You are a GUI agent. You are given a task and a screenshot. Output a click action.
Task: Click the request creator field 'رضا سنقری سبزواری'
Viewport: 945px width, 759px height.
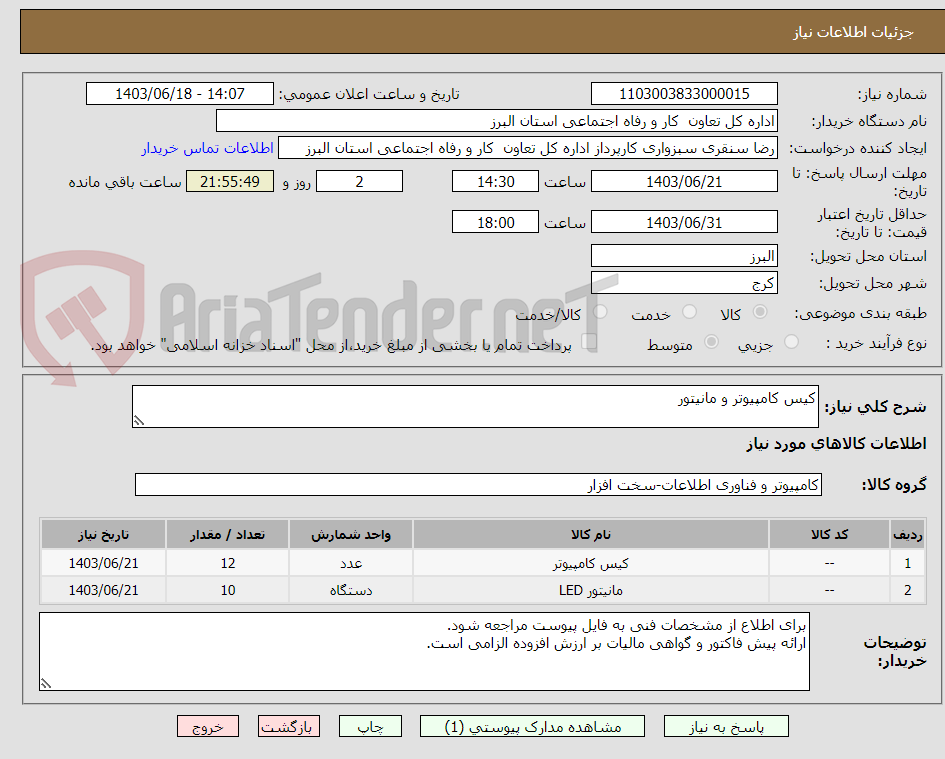[528, 148]
